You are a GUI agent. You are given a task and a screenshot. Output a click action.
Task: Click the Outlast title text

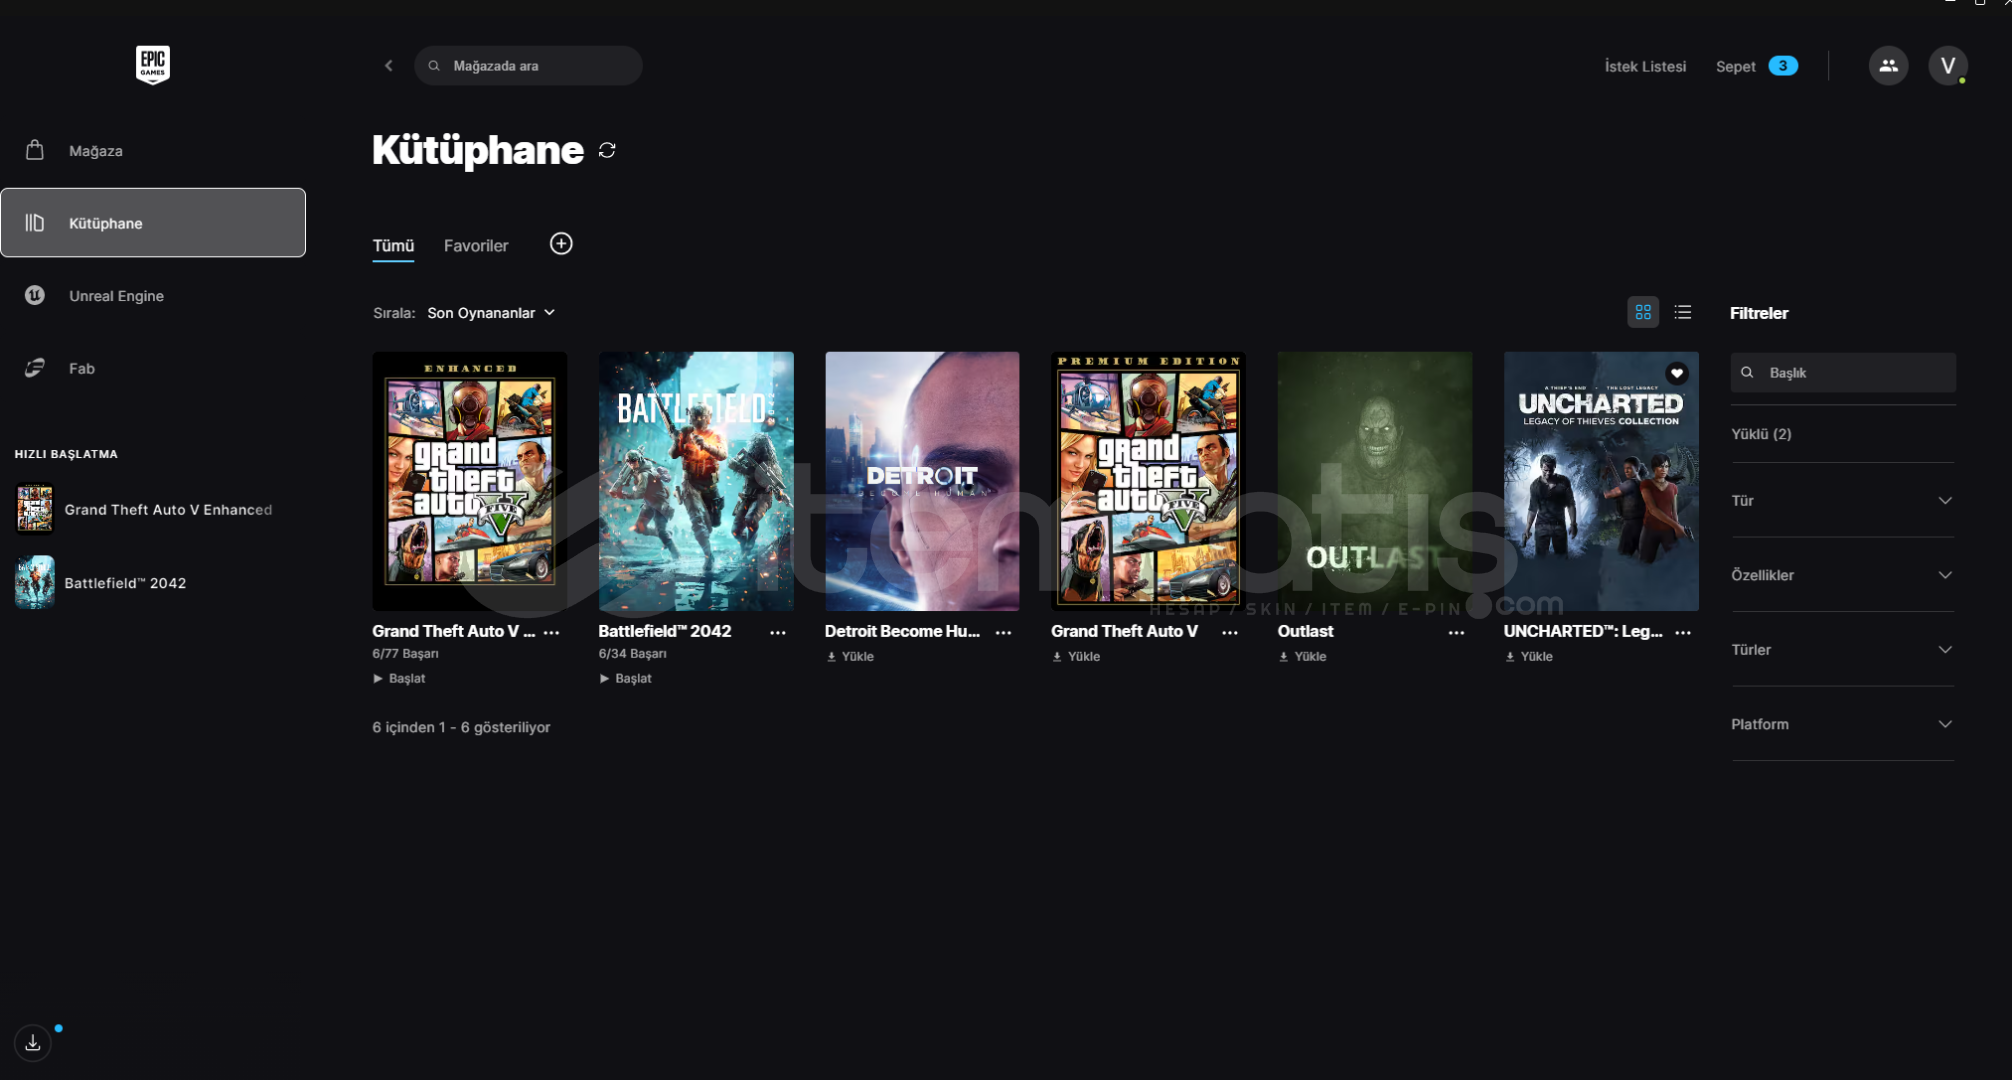(x=1305, y=632)
